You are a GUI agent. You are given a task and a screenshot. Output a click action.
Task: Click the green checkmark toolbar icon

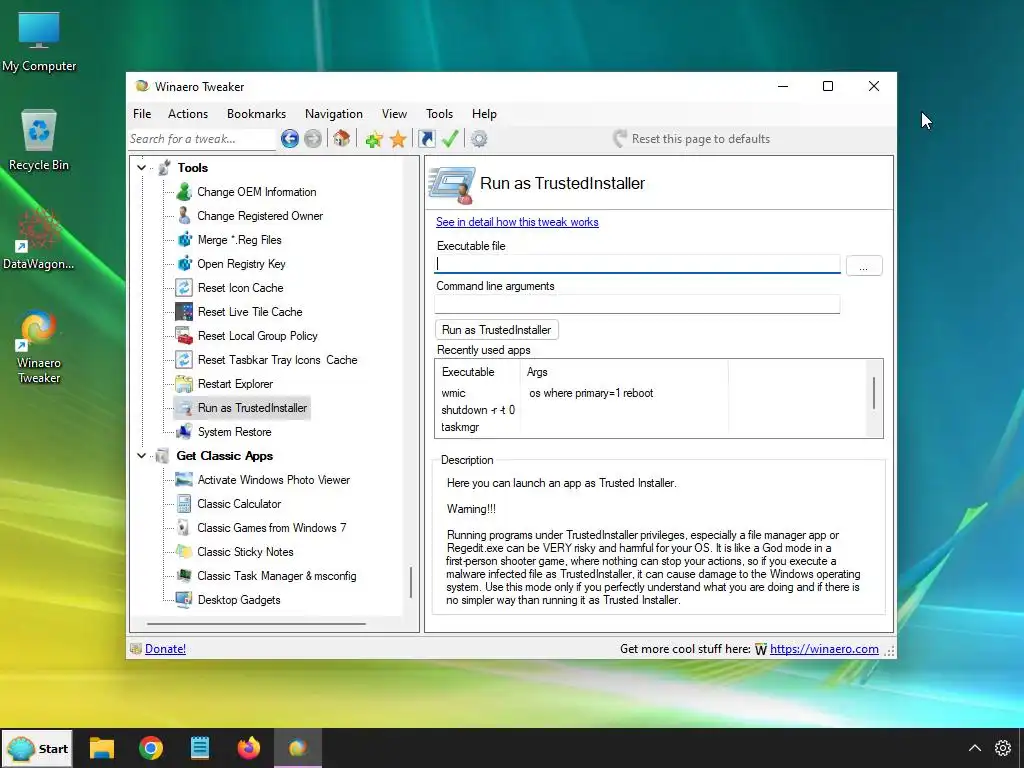[449, 138]
